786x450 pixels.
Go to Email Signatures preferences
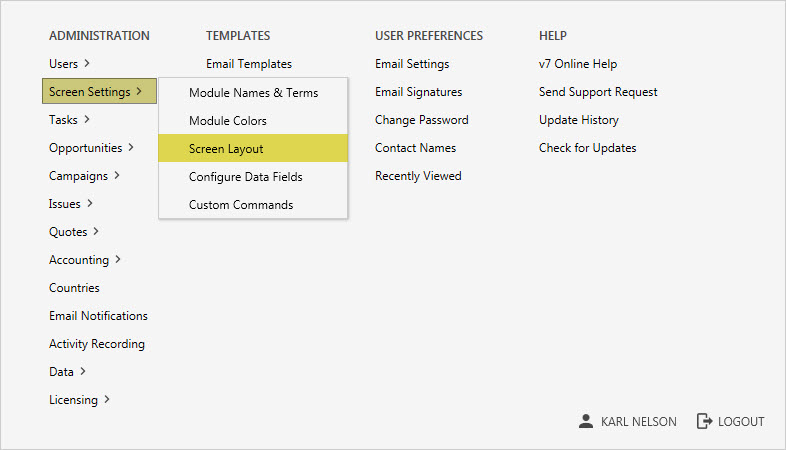[x=418, y=92]
